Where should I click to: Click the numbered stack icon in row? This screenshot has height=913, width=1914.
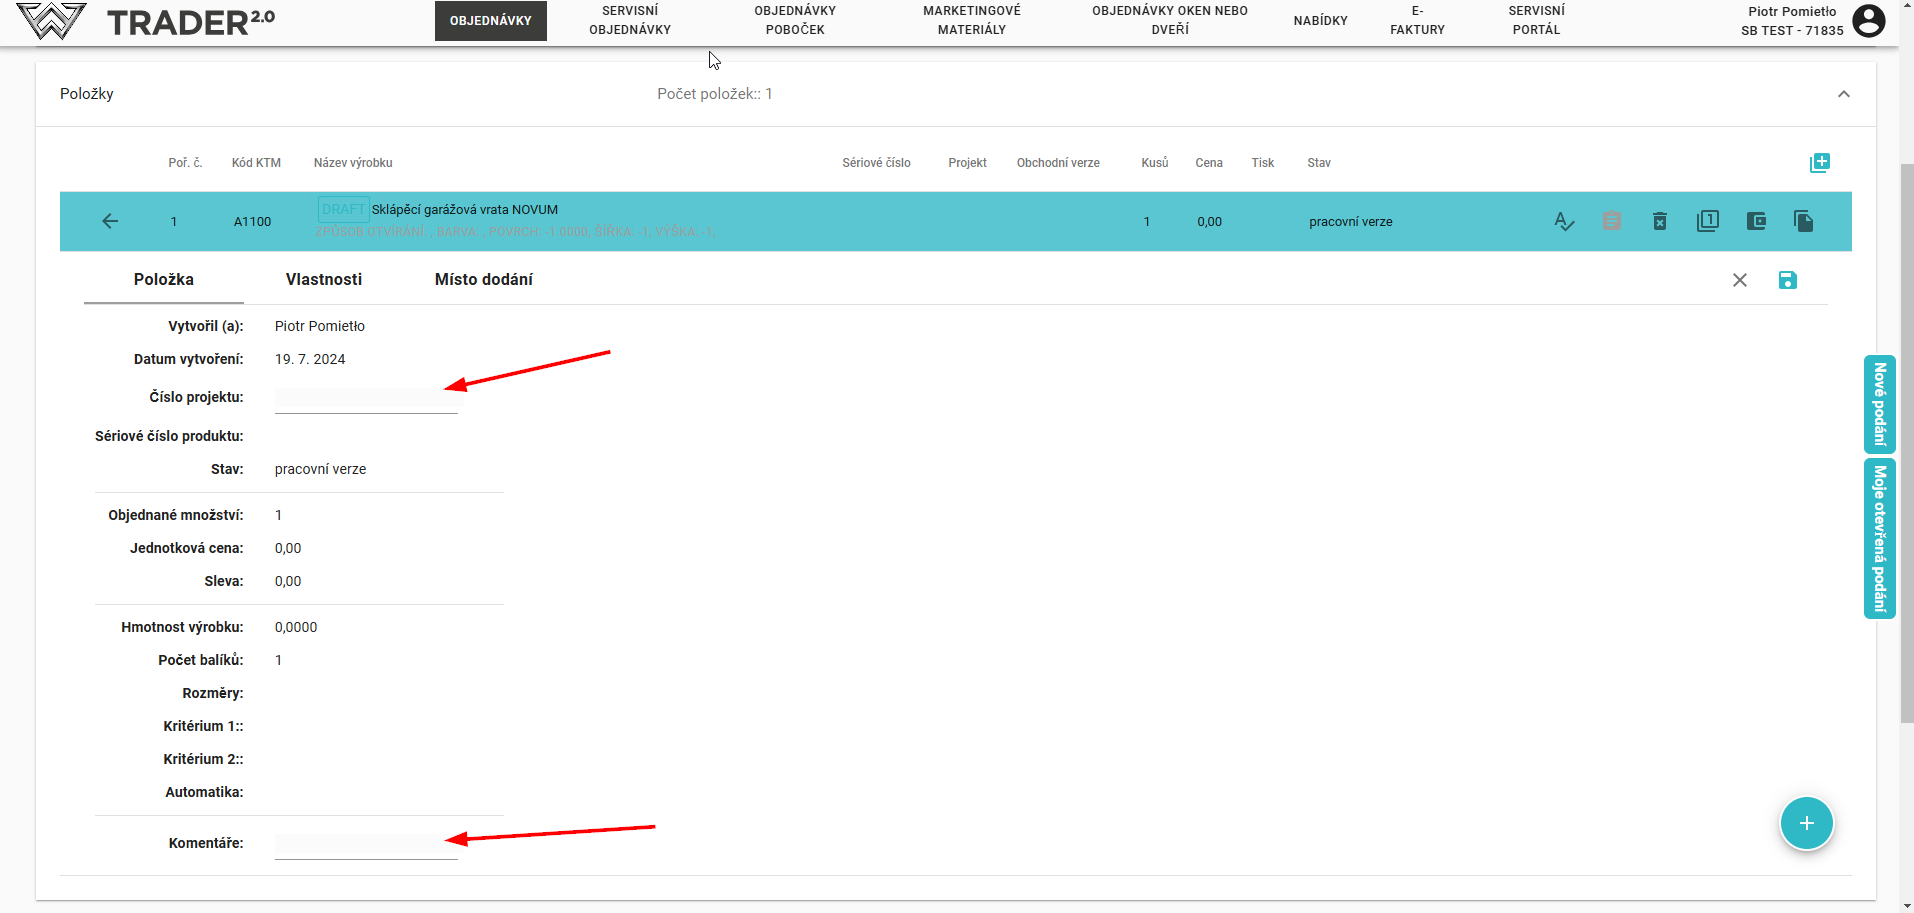1708,221
